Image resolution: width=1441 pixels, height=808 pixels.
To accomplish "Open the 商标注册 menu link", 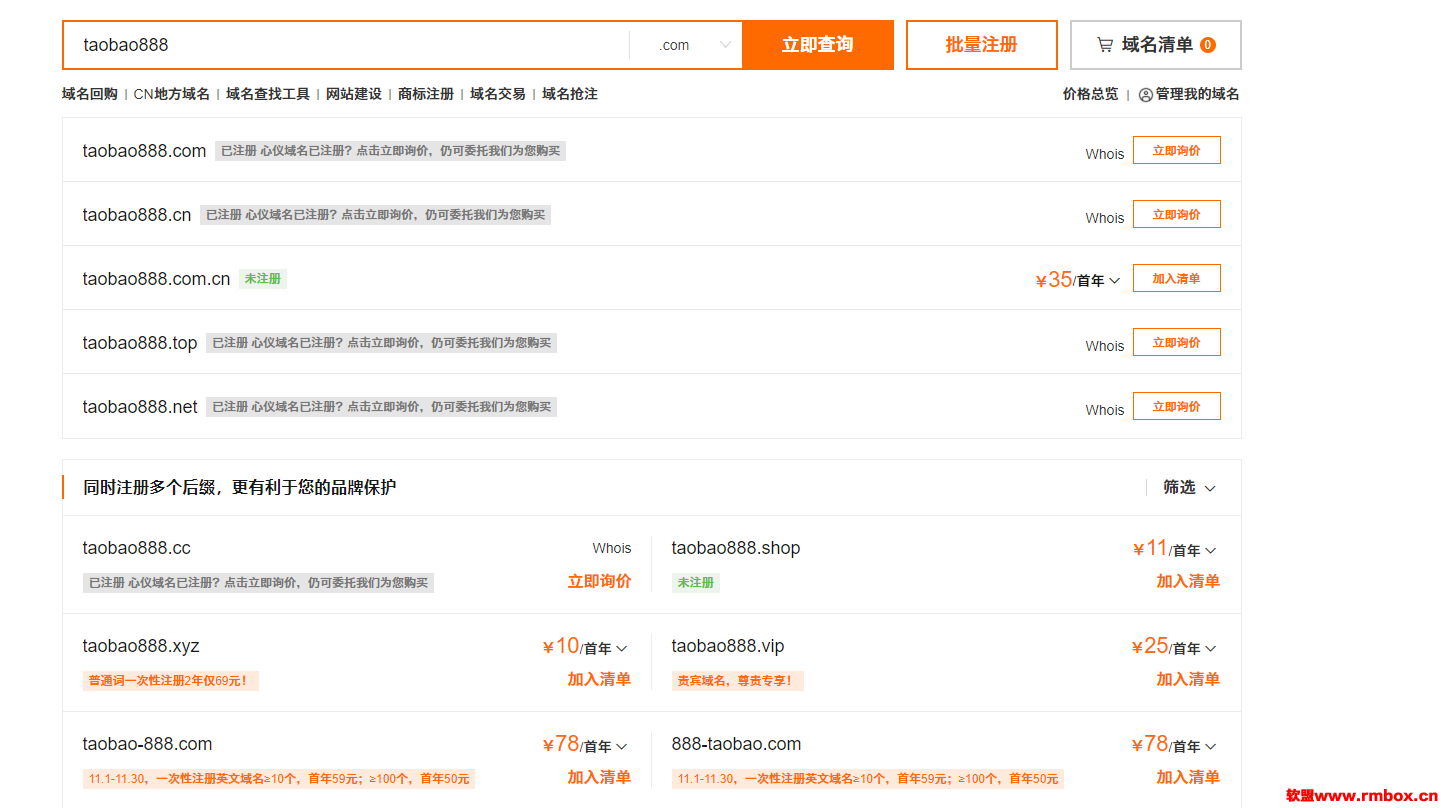I will pyautogui.click(x=426, y=94).
